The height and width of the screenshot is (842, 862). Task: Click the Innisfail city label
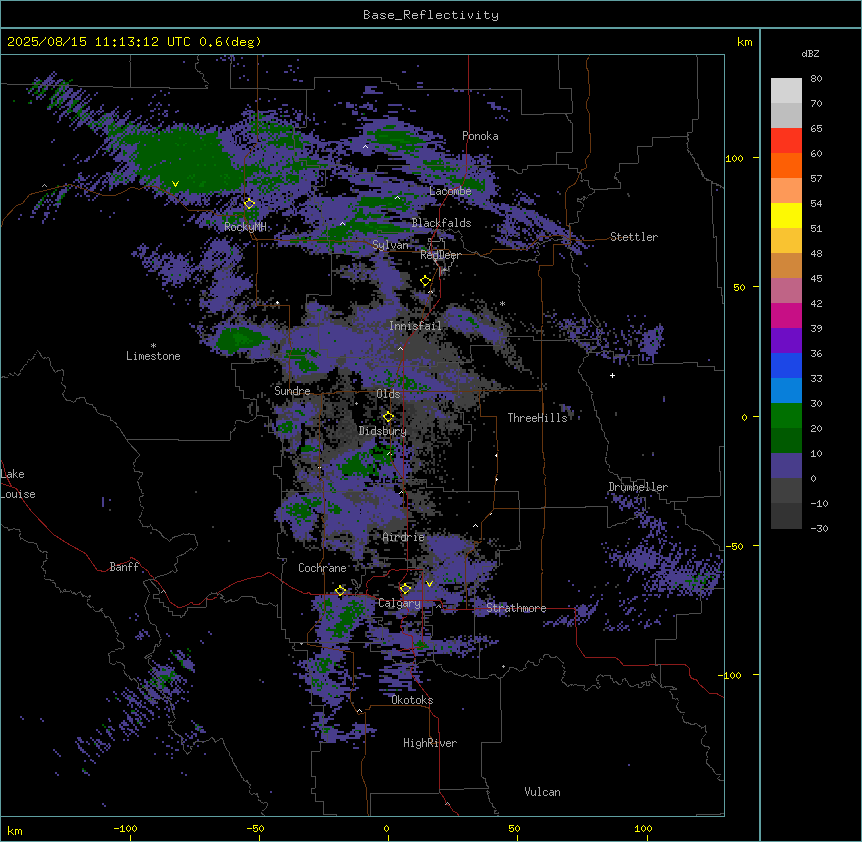click(x=415, y=326)
